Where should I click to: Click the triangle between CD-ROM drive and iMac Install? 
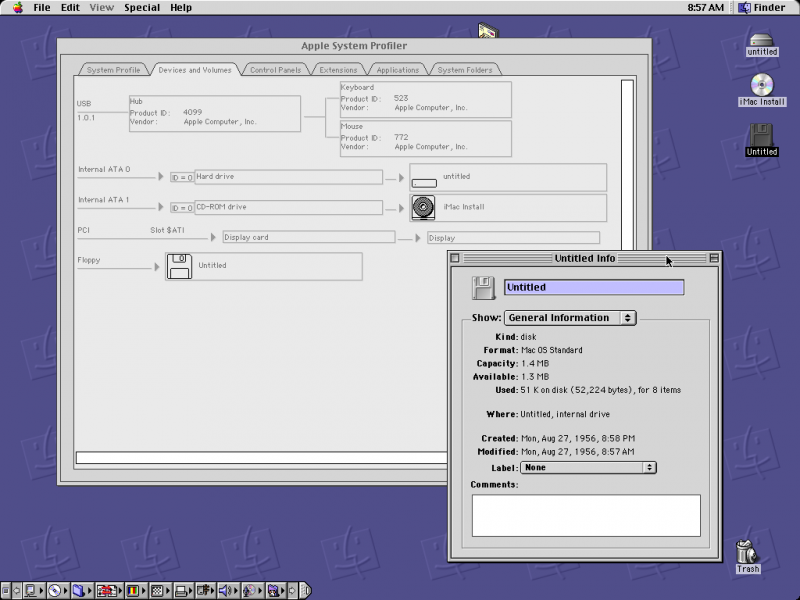tap(401, 208)
